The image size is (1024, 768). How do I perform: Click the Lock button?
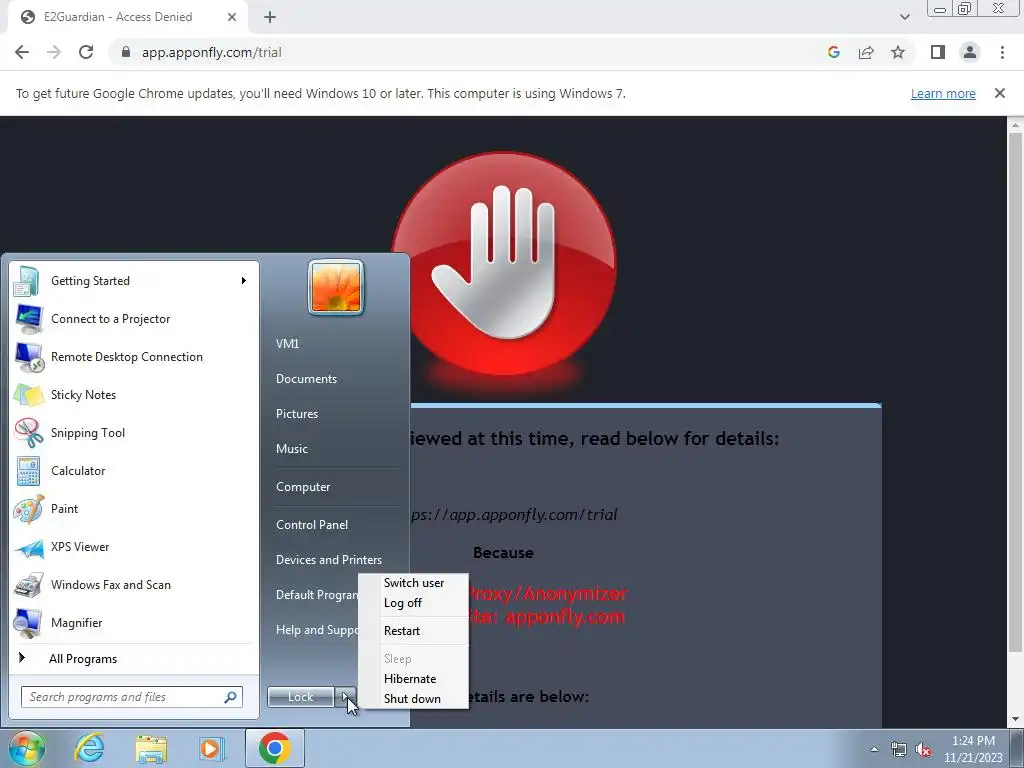(300, 697)
